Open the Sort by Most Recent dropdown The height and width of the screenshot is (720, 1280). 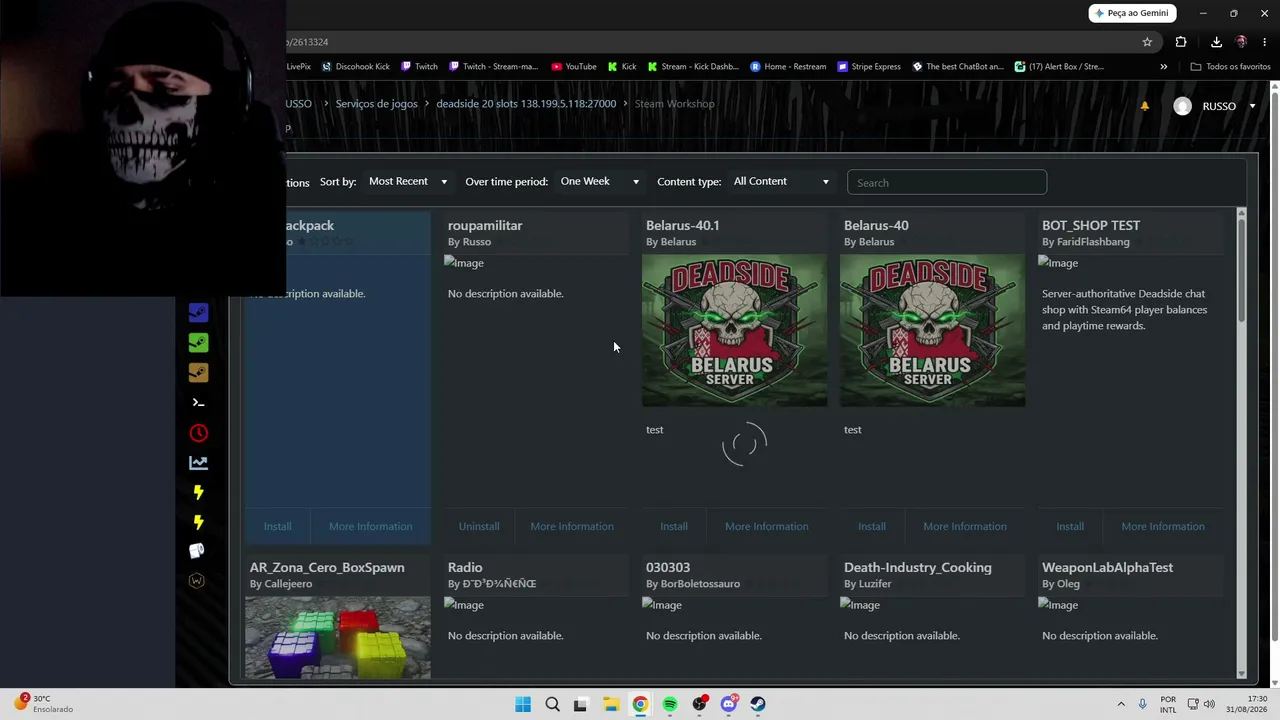tap(408, 182)
